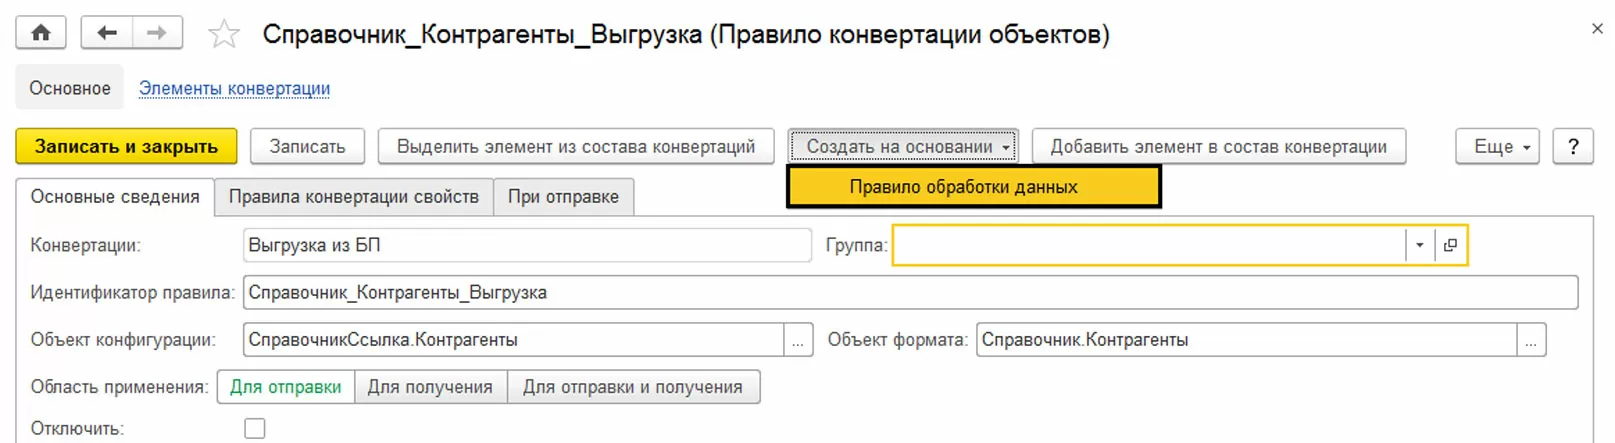
Task: Expand the Создать на основании dropdown
Action: coord(903,147)
